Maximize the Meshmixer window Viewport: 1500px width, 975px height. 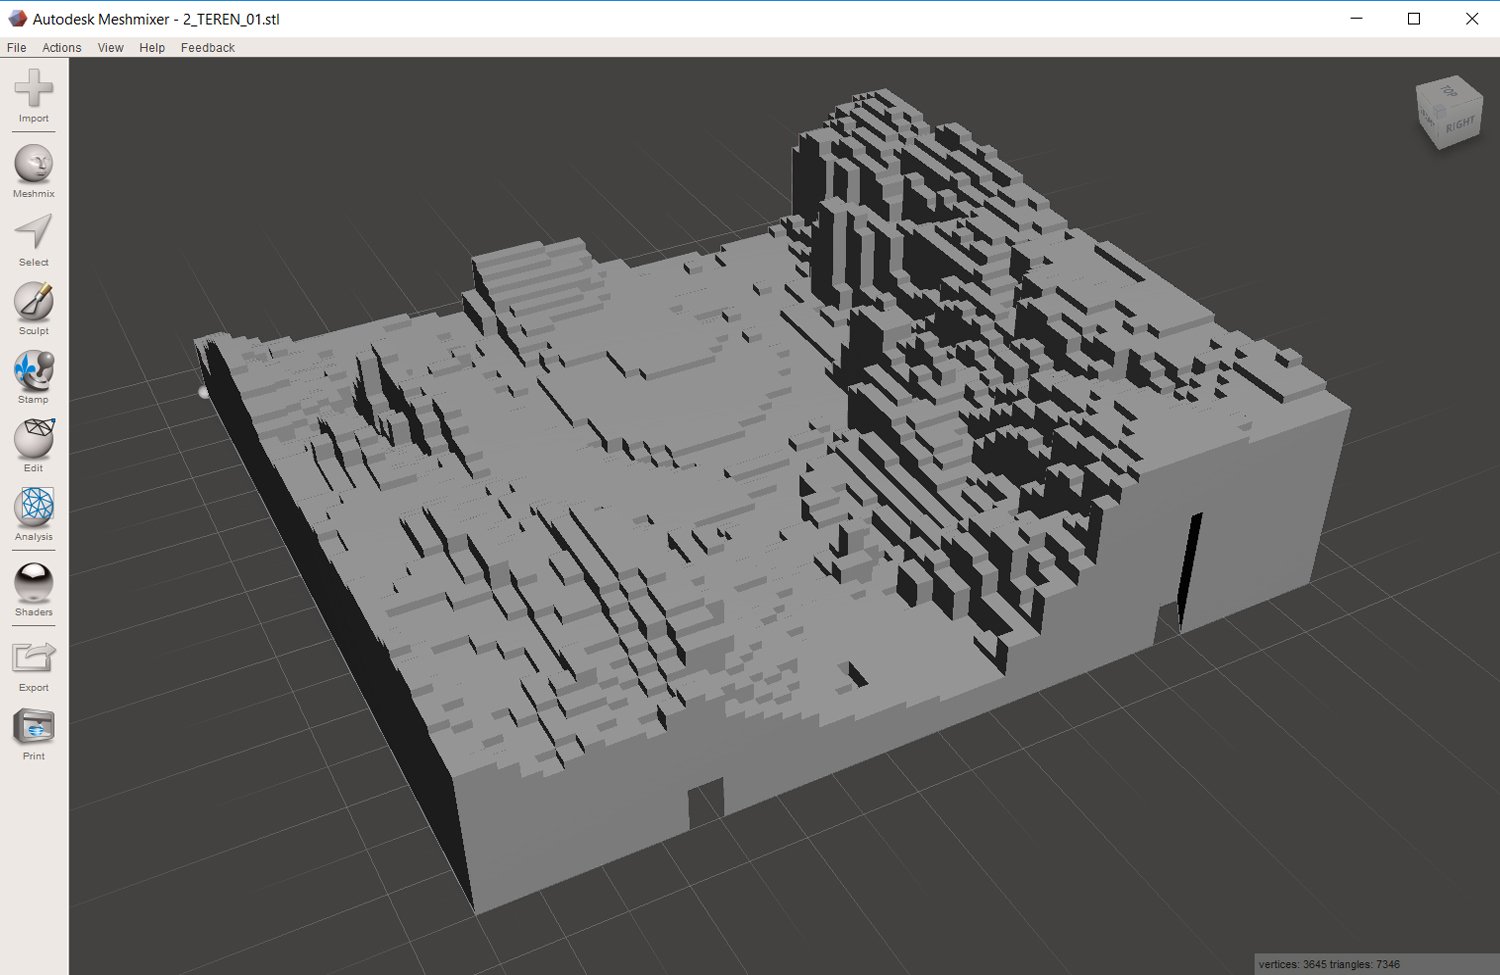coord(1414,18)
